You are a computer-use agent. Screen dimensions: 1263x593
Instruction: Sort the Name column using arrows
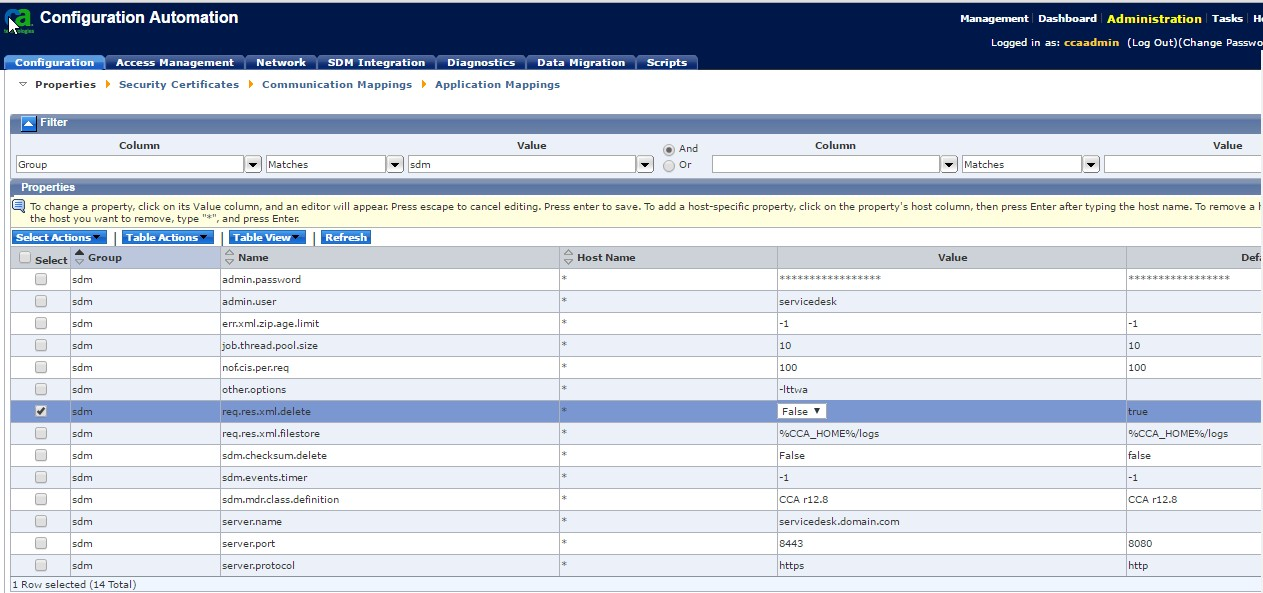229,257
